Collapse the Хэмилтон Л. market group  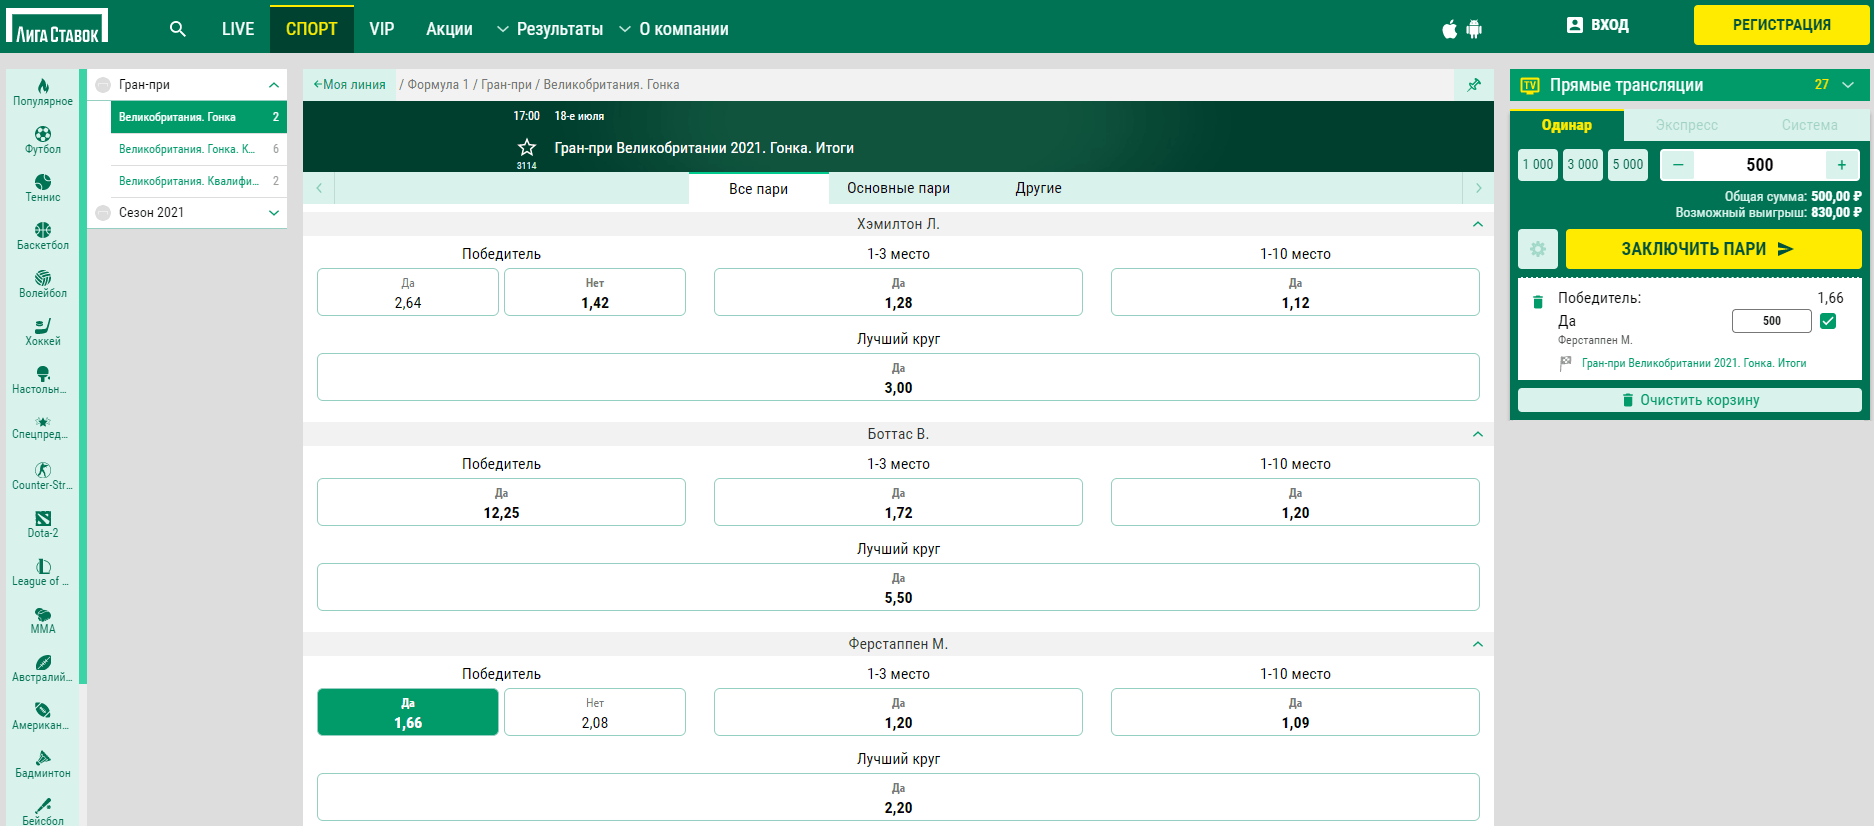click(1478, 224)
